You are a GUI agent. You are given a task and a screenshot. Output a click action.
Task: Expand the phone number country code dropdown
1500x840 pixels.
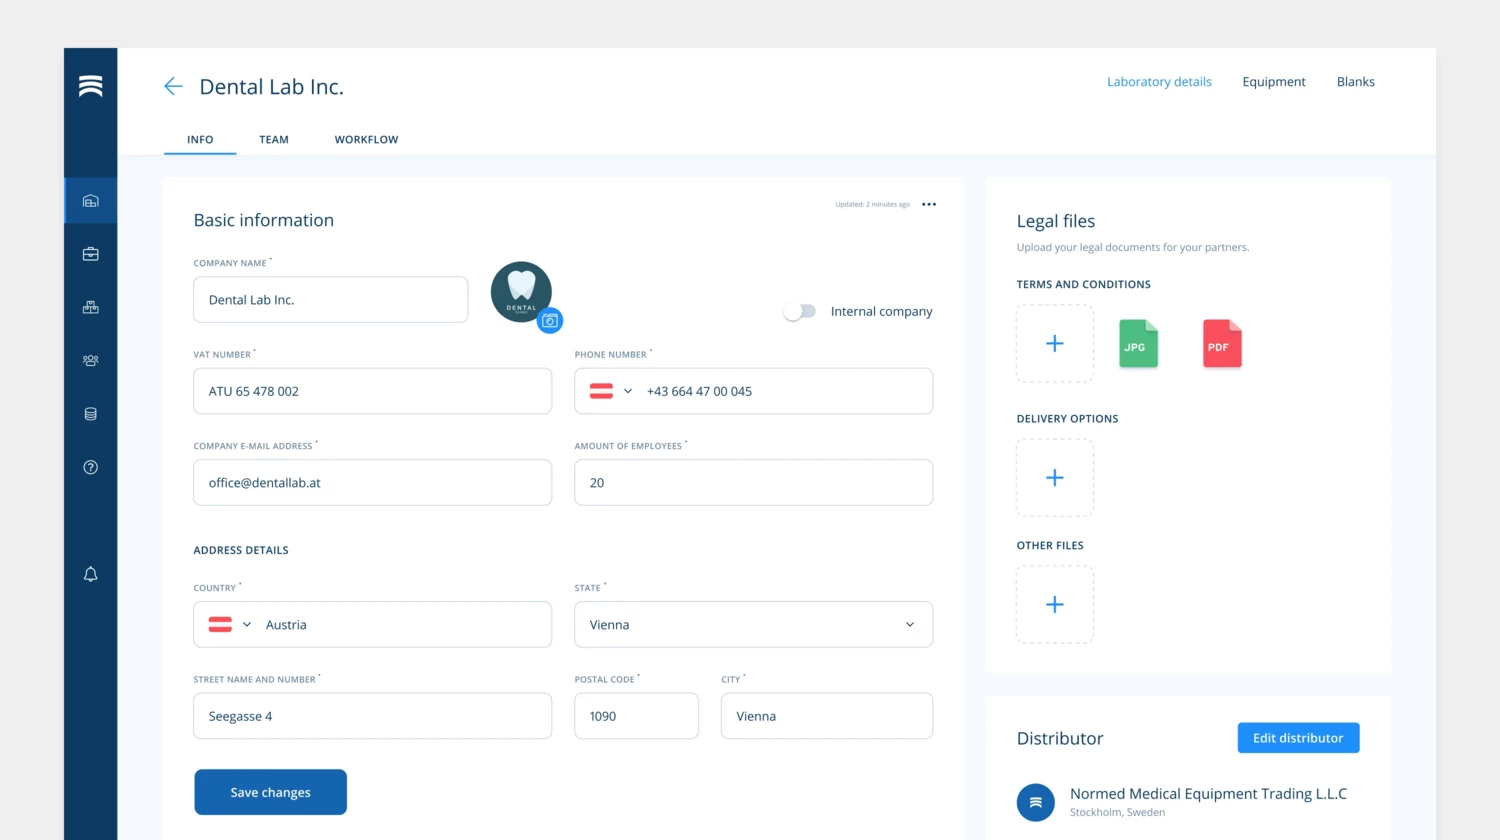tap(612, 391)
